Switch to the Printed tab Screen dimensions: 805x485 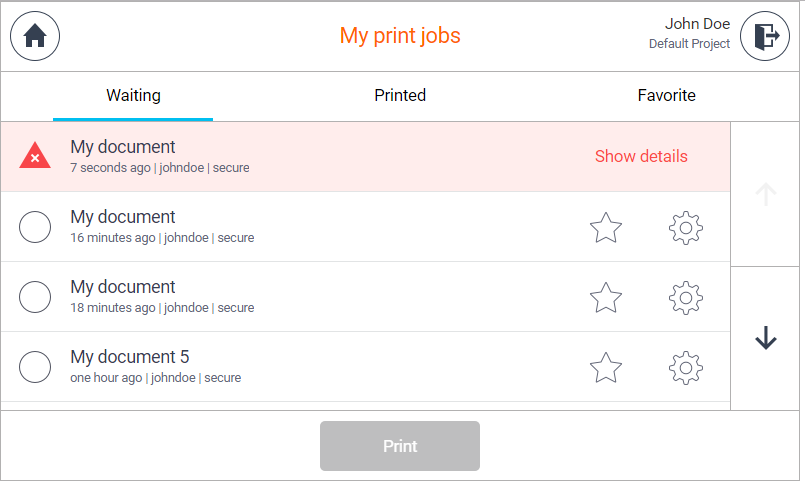(400, 96)
